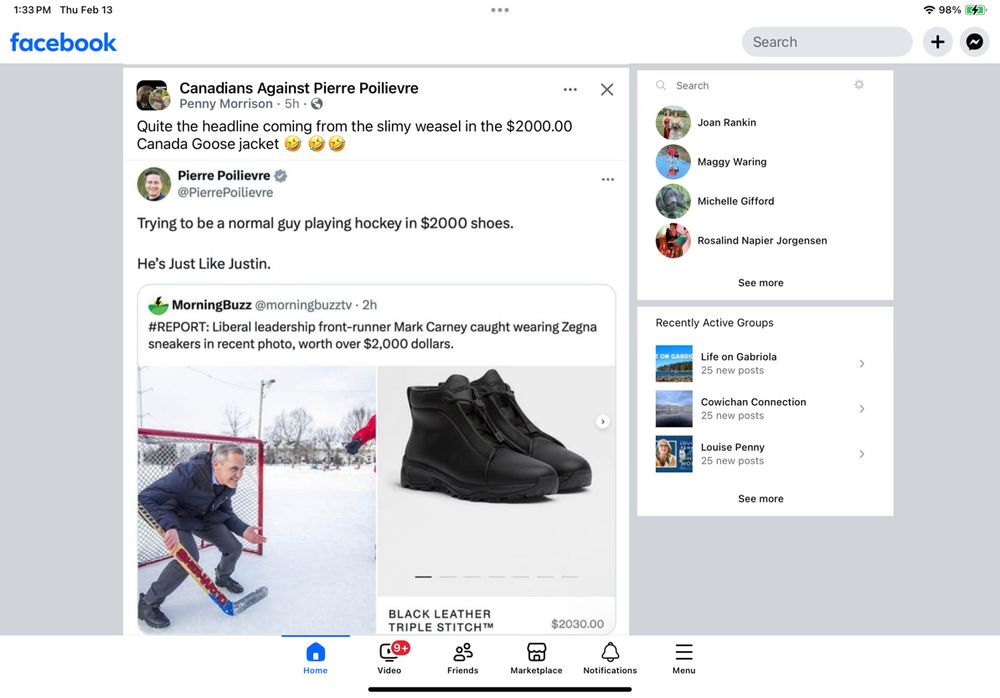Switch to the Video tab

click(x=389, y=658)
